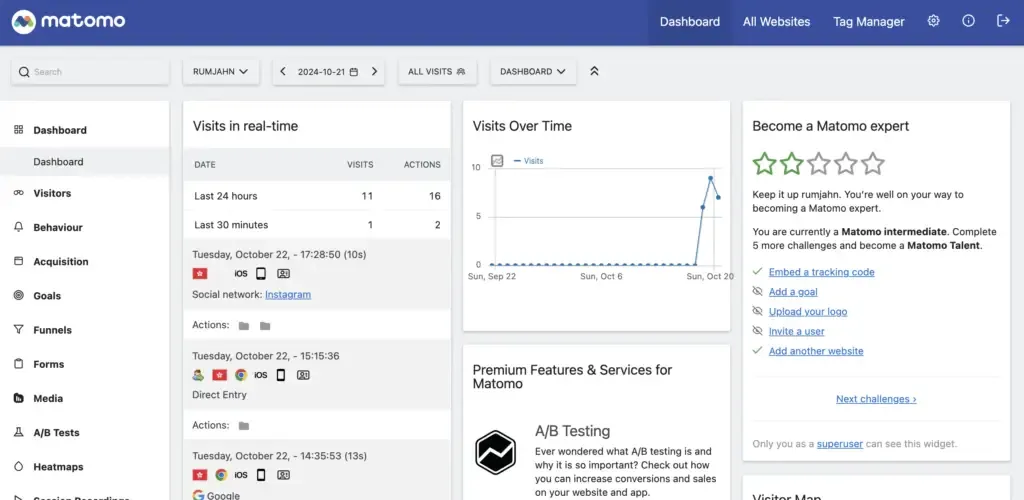Open the Instagram social network link
This screenshot has height=500, width=1024.
pos(288,294)
